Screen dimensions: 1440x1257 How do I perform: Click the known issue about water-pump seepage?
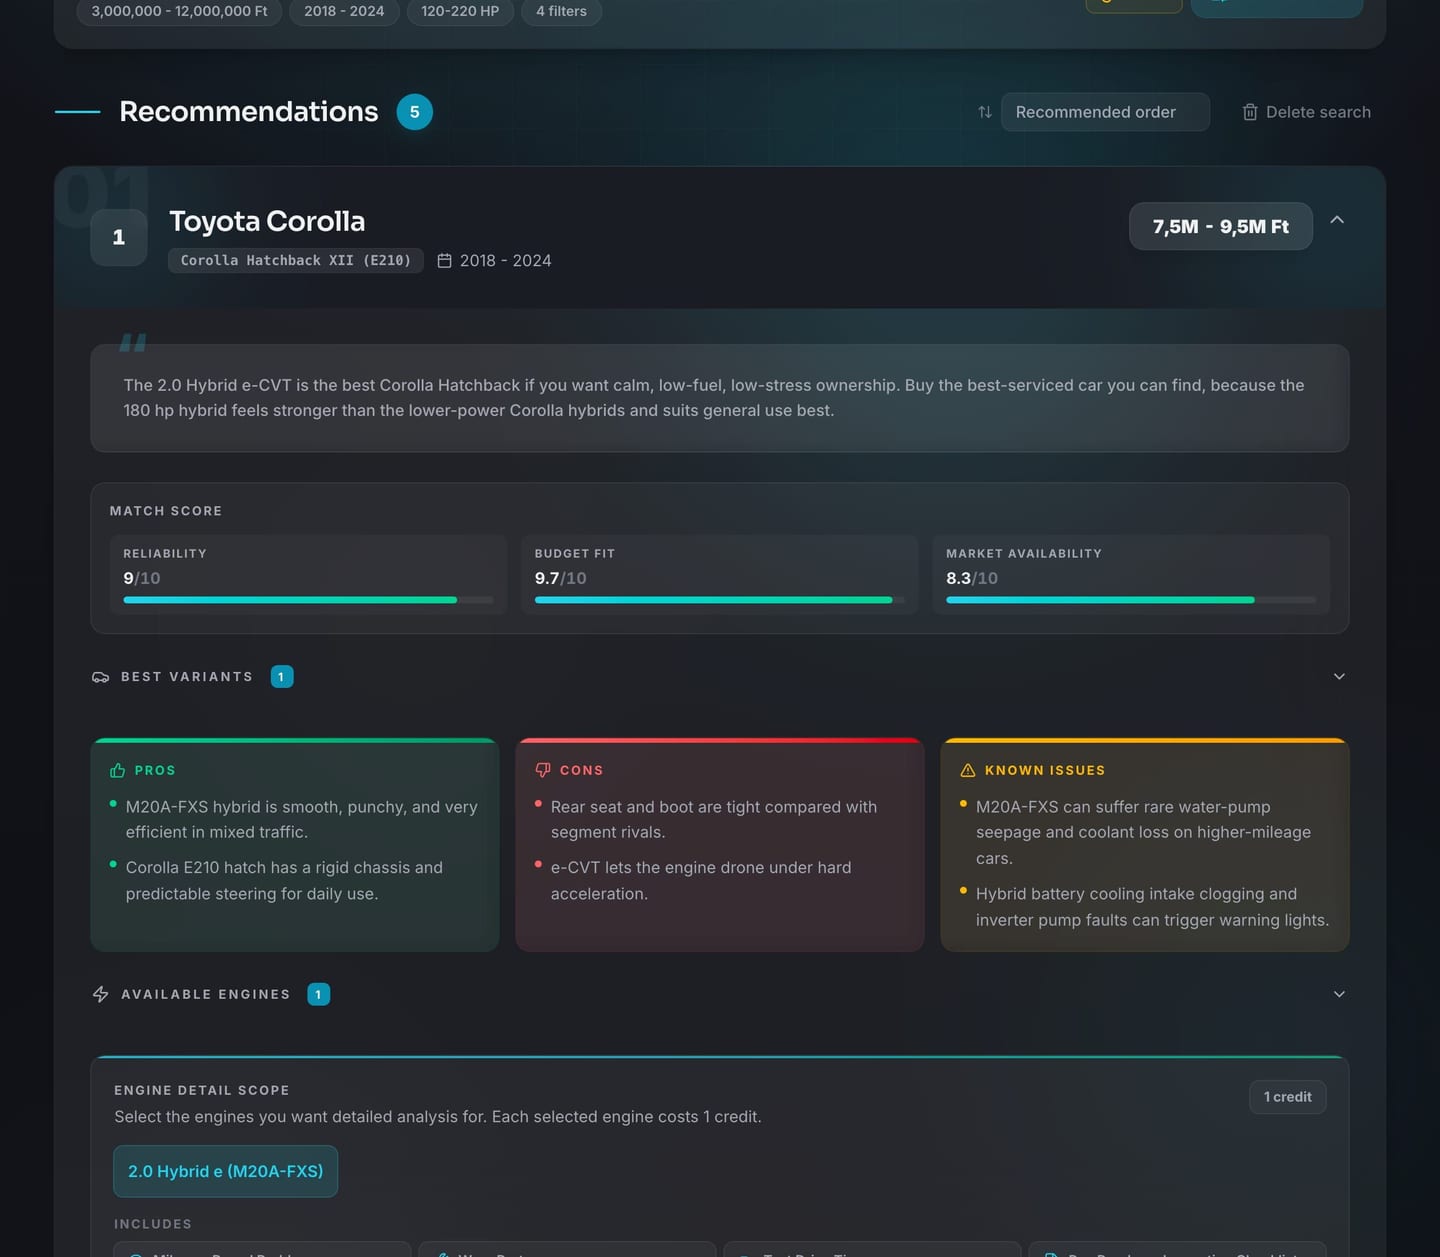(1143, 832)
